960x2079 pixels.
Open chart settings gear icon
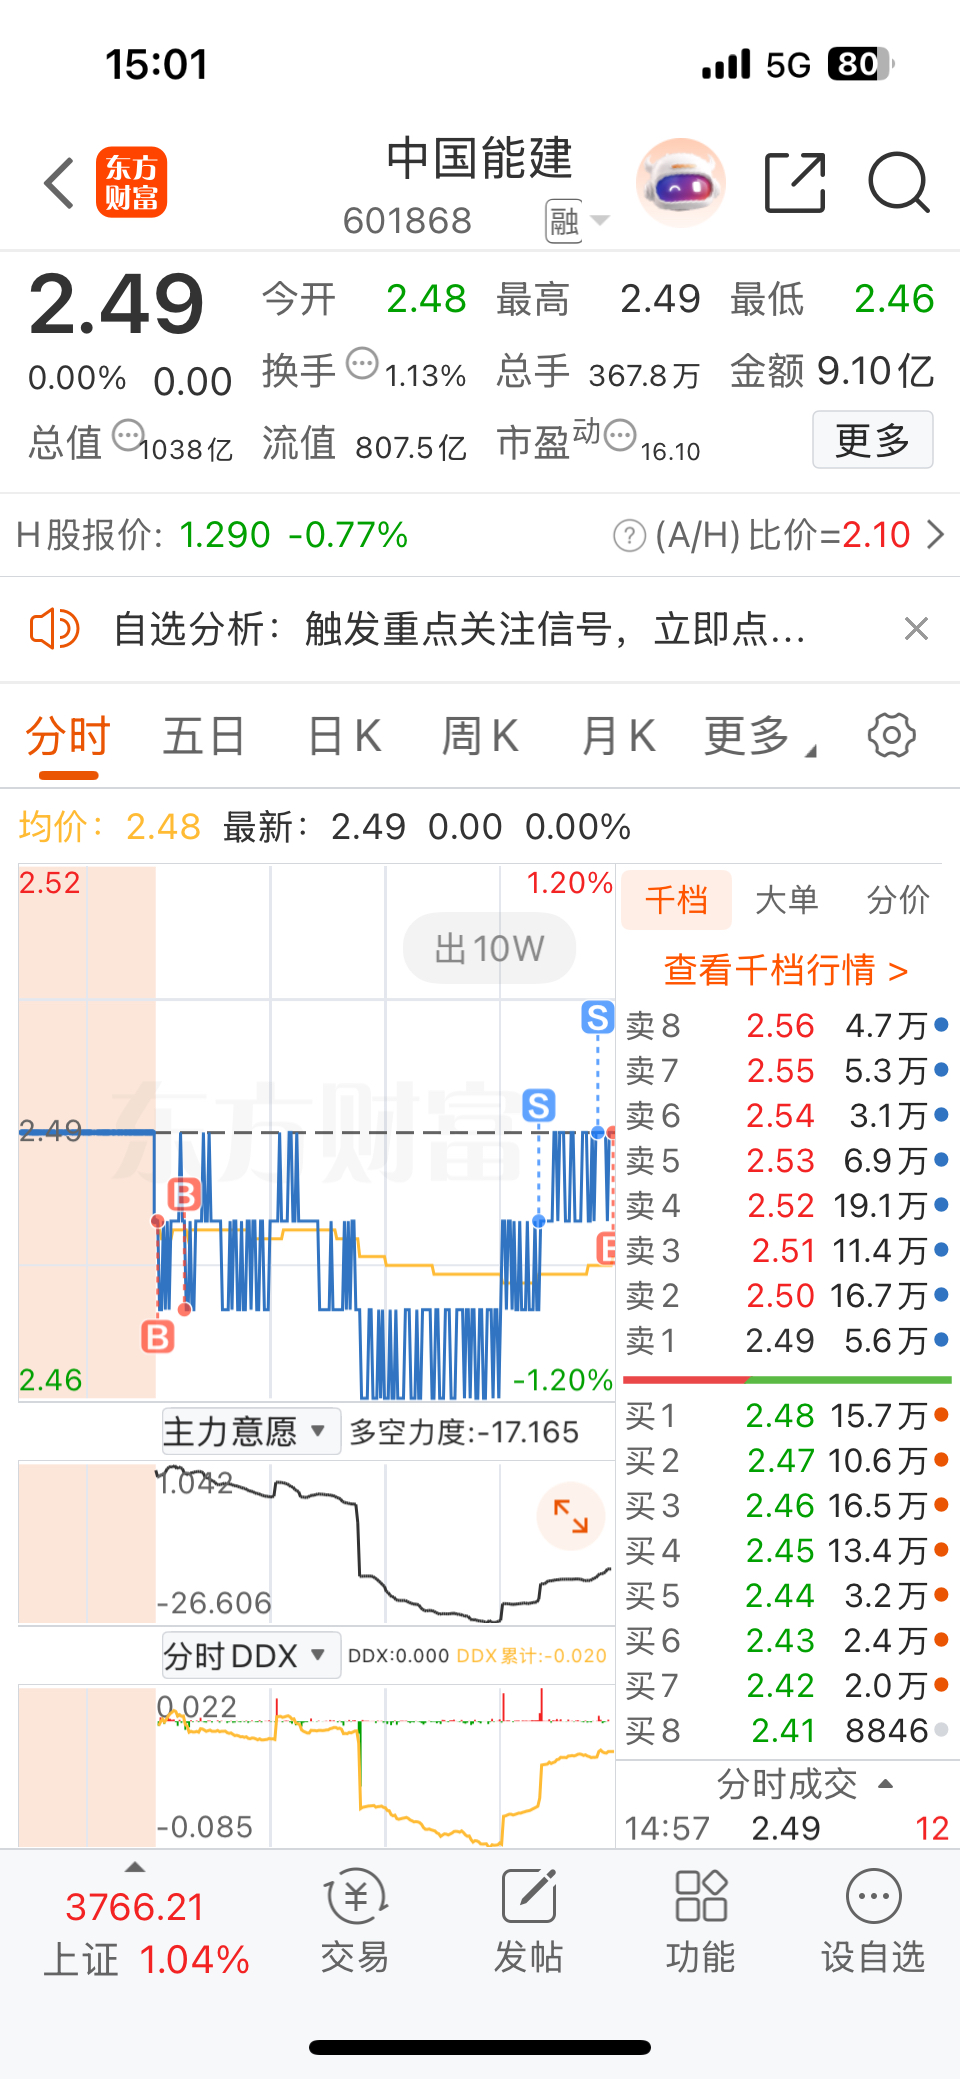coord(891,736)
